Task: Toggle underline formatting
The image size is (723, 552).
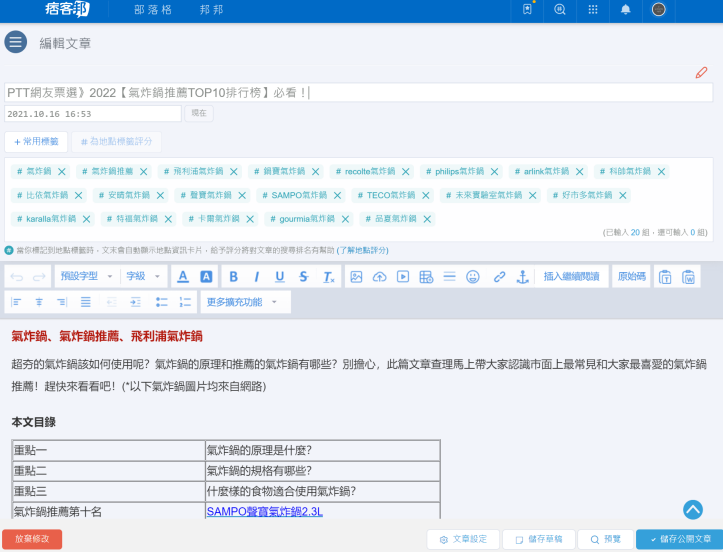Action: pos(280,277)
